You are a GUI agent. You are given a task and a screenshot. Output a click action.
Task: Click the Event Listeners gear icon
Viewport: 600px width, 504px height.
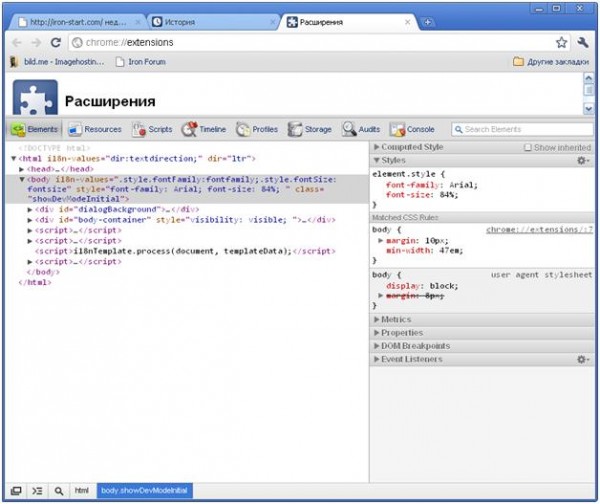(583, 359)
